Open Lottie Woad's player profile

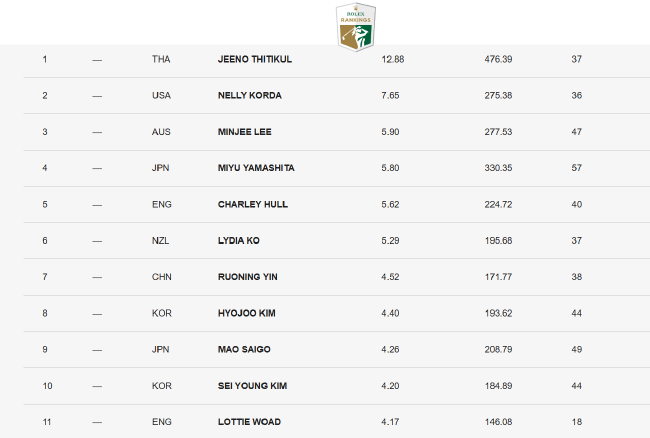click(249, 423)
